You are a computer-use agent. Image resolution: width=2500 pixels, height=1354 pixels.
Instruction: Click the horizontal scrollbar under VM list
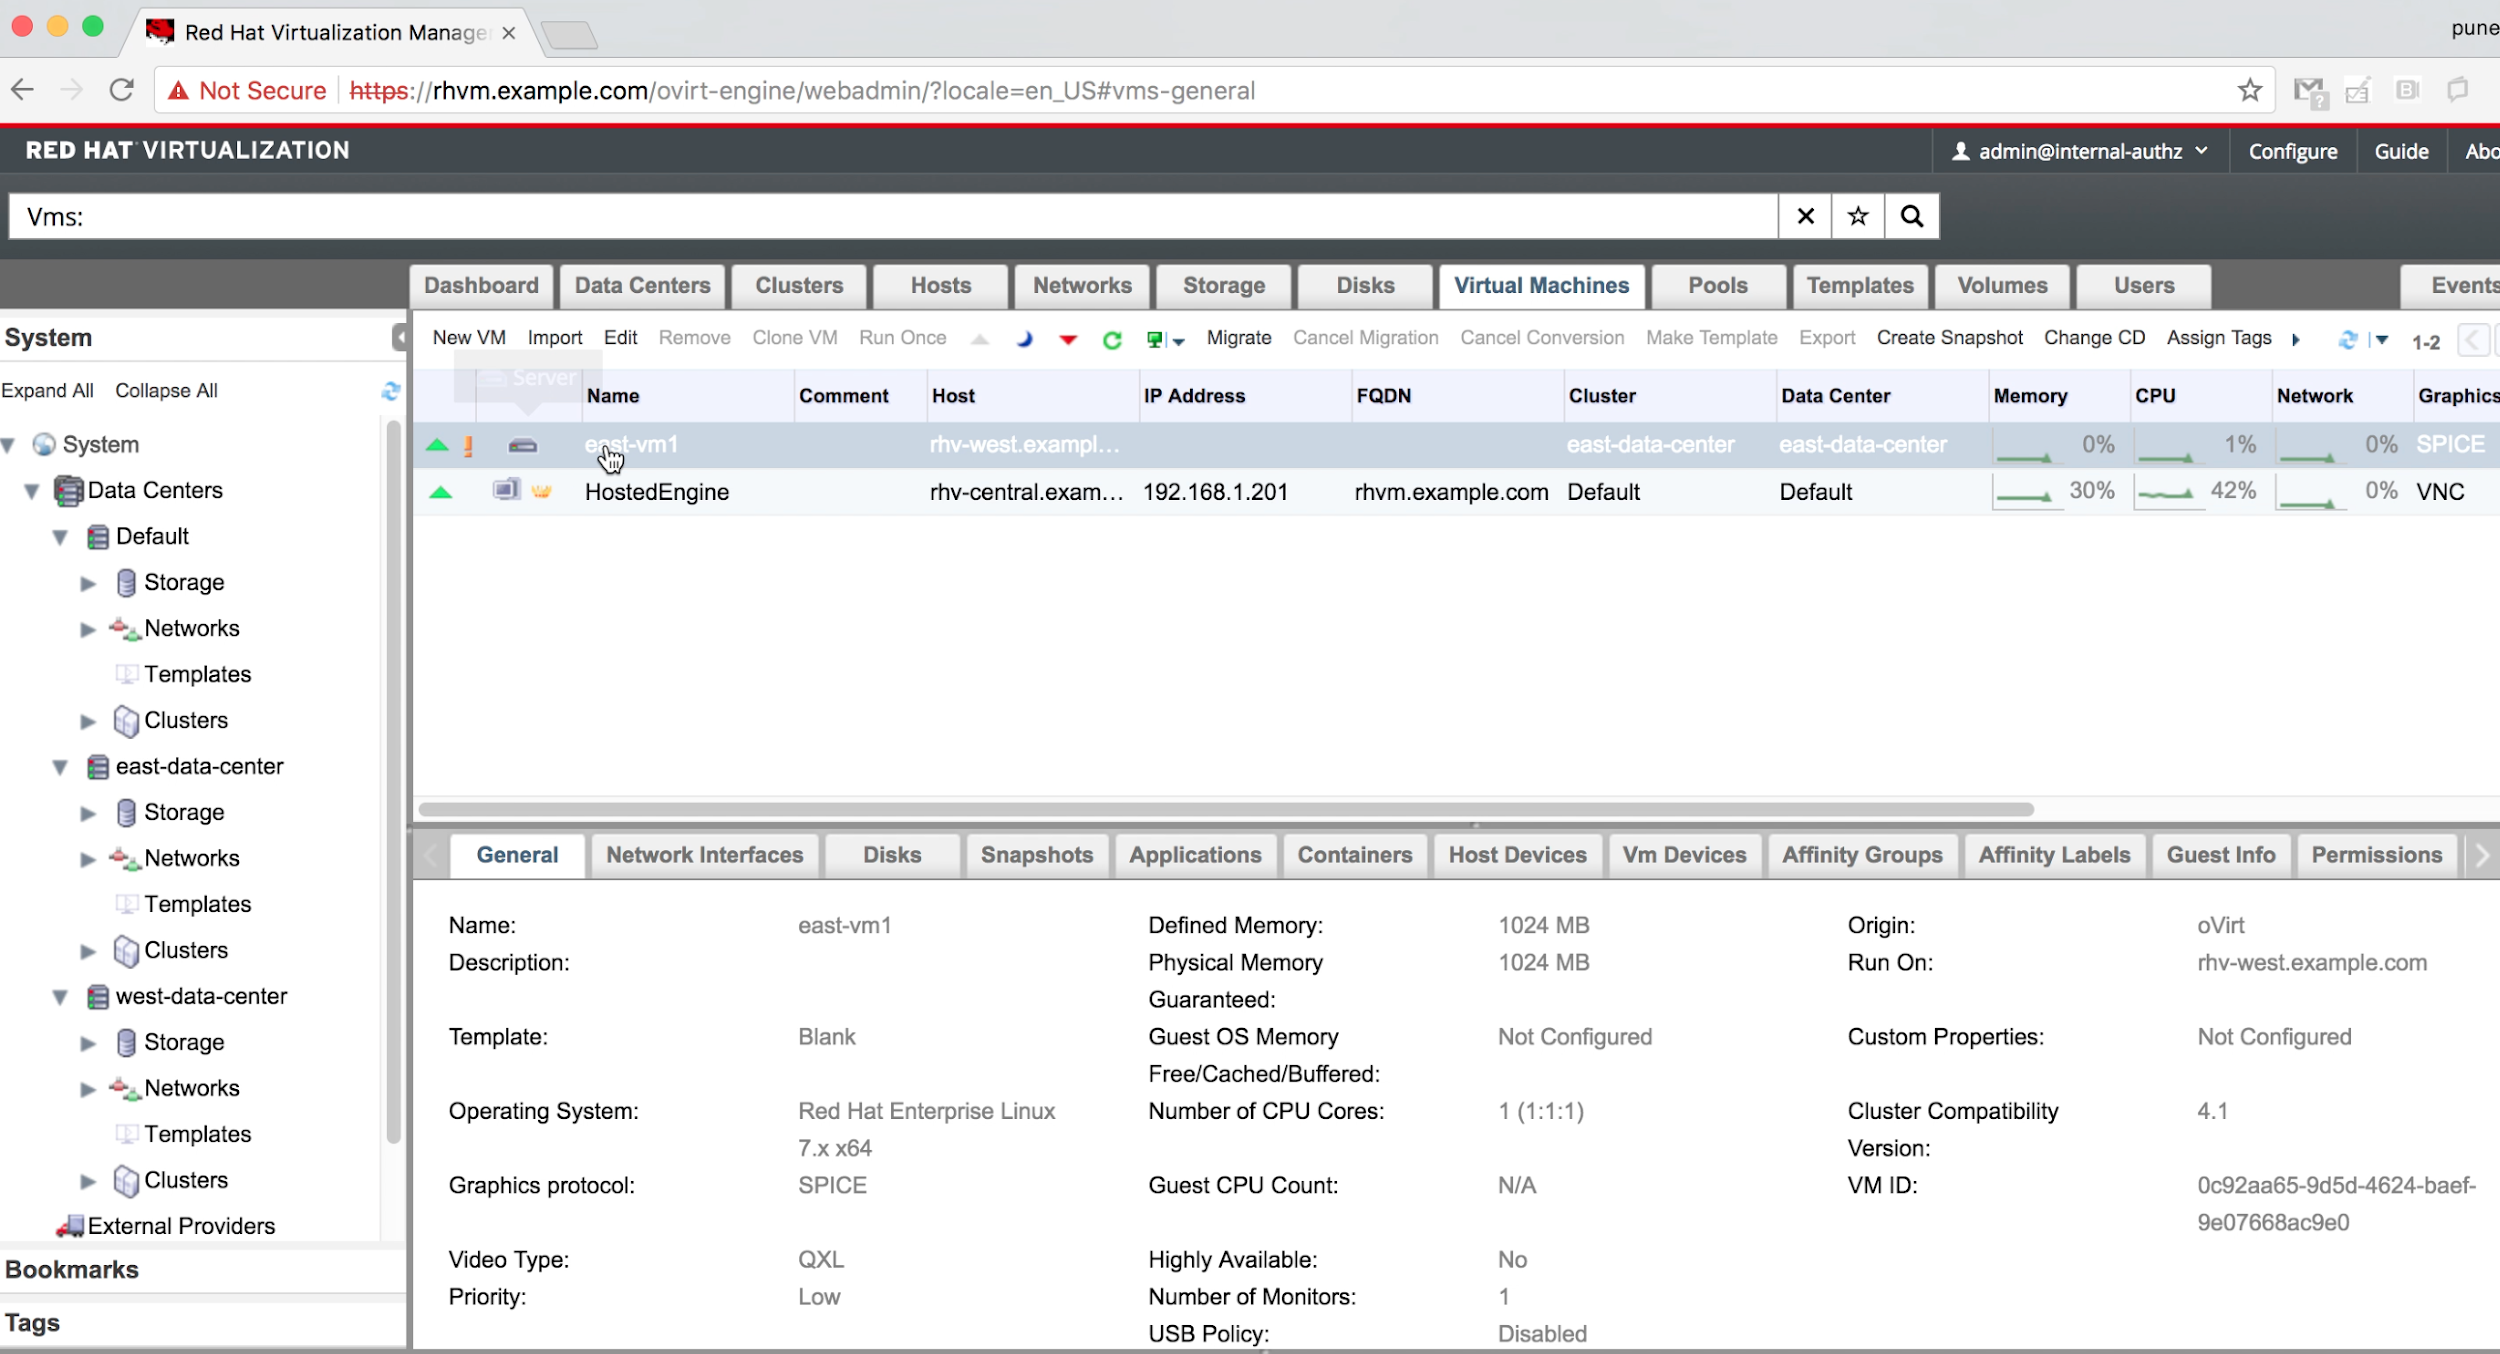pyautogui.click(x=1225, y=808)
